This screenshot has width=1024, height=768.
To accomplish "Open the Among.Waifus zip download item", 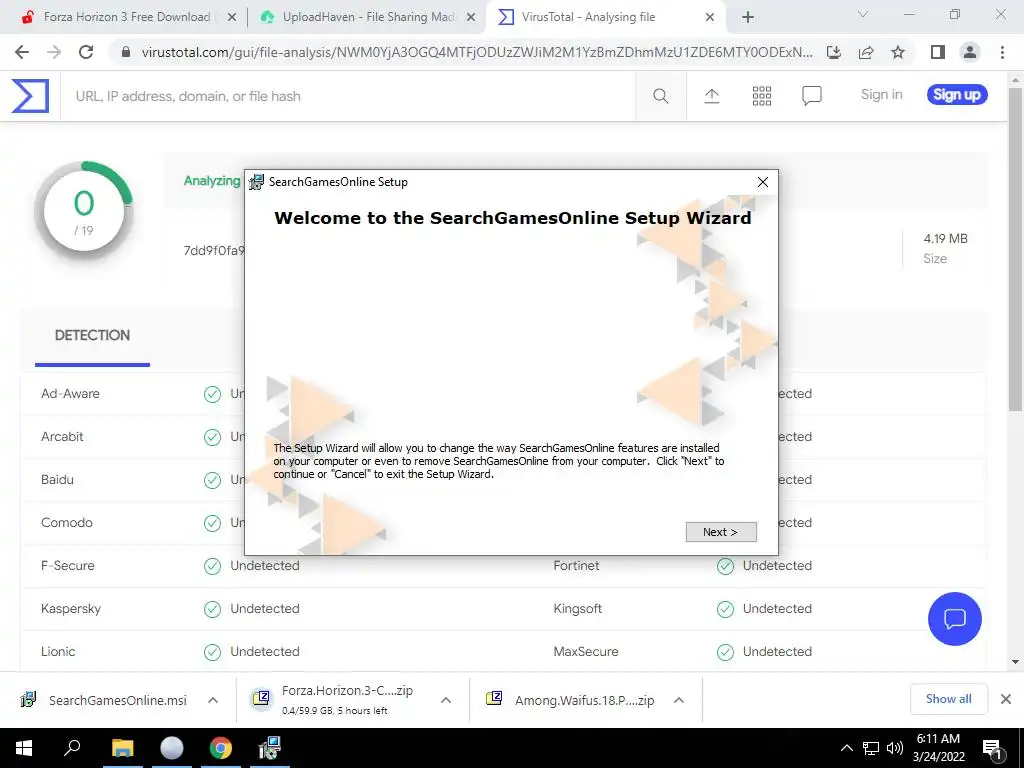I will [571, 700].
